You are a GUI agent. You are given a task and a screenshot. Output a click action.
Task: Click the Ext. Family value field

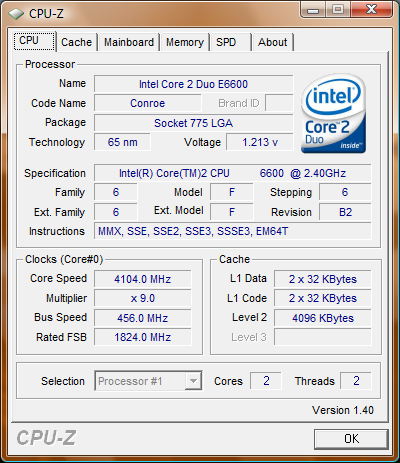tap(116, 212)
